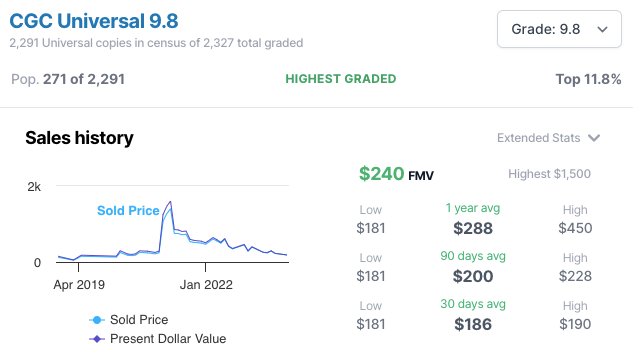This screenshot has height=362, width=633.
Task: Click the blue Sold Price legend marker
Action: click(97, 320)
